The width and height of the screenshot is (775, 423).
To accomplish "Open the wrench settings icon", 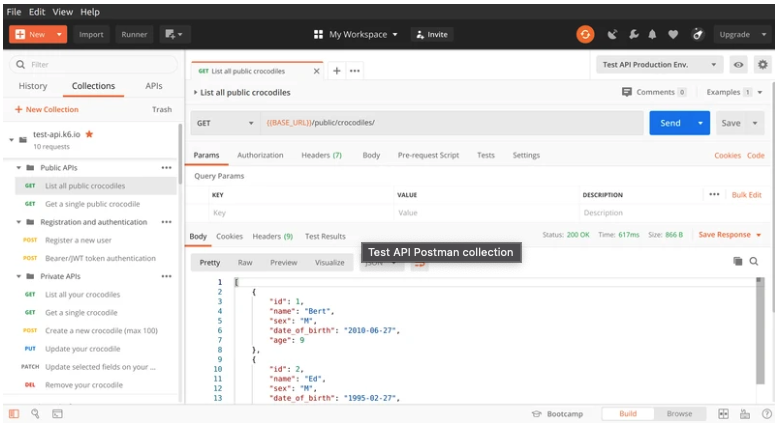I will (x=633, y=35).
